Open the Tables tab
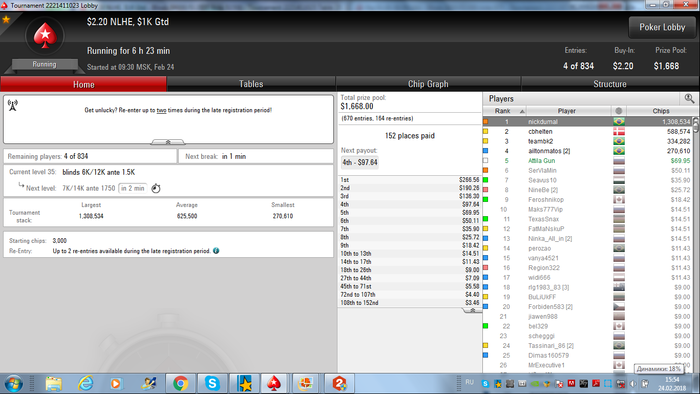The height and width of the screenshot is (394, 700). click(251, 84)
